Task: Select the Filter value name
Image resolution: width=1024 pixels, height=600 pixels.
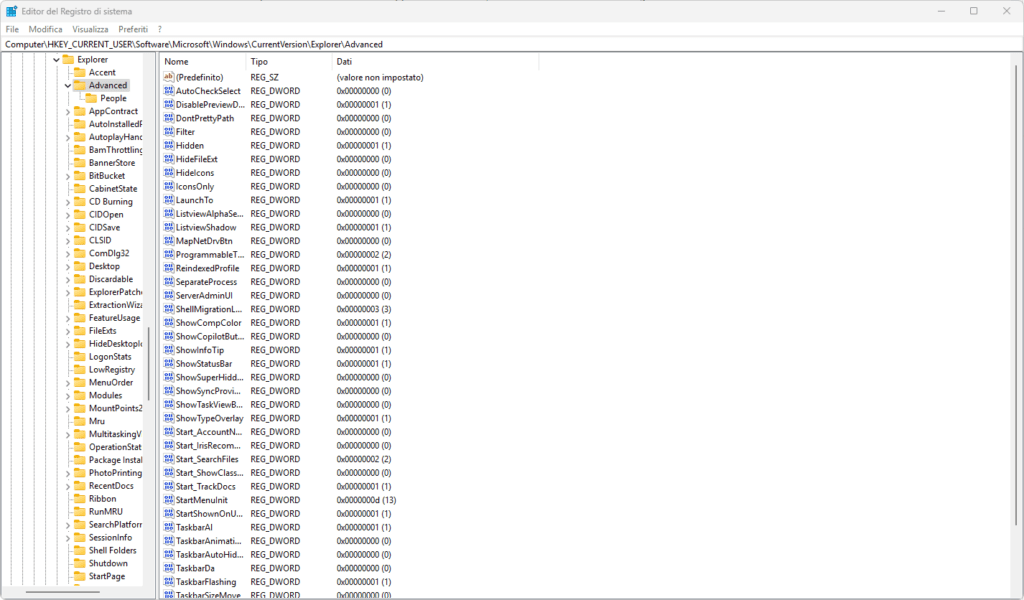Action: click(185, 132)
